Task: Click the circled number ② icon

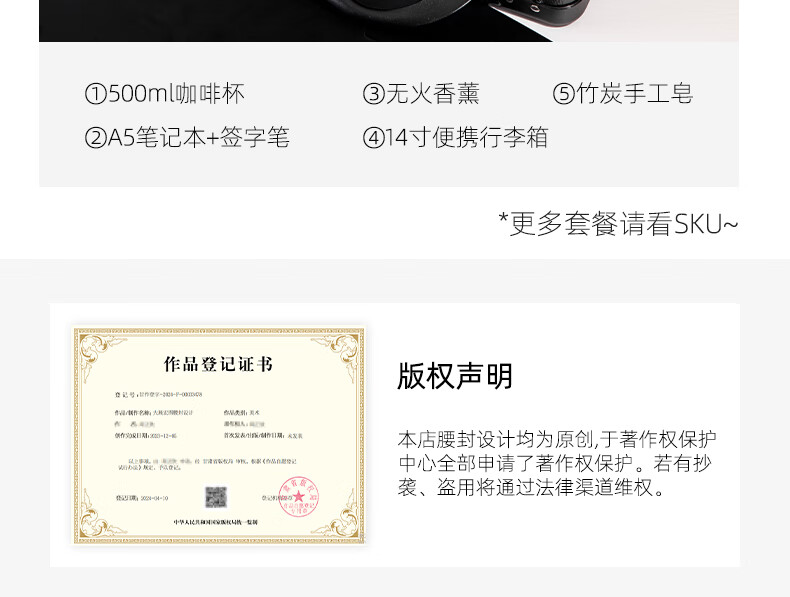Action: click(96, 138)
